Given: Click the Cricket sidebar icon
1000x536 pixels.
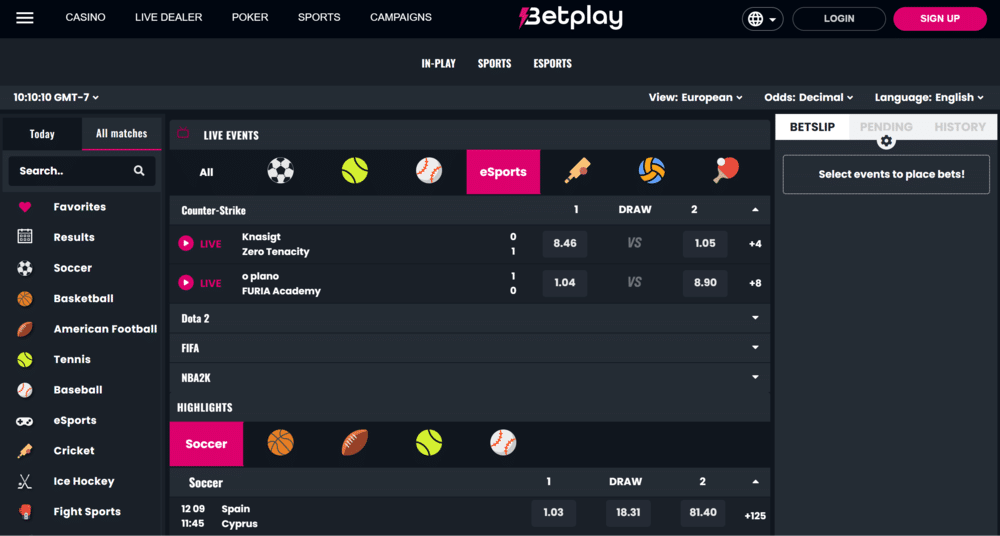Looking at the screenshot, I should pyautogui.click(x=25, y=450).
